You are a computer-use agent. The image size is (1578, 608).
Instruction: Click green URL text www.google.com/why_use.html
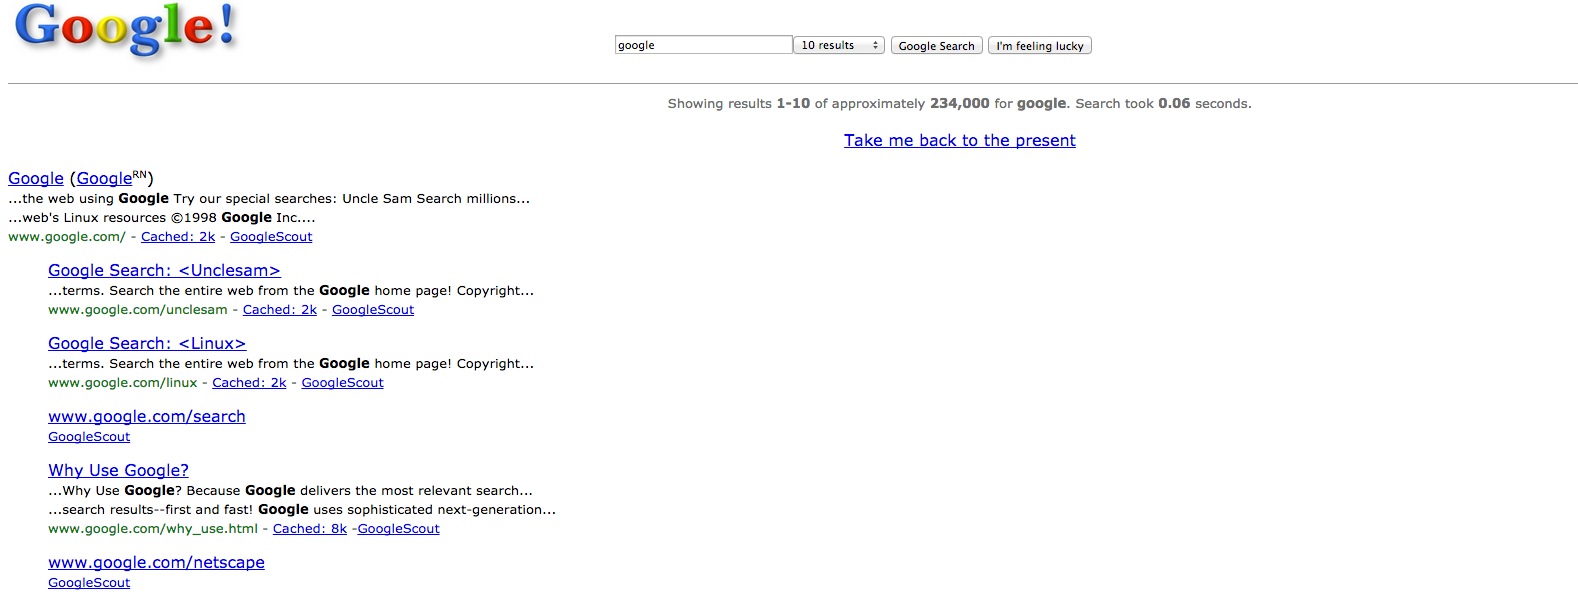[153, 529]
